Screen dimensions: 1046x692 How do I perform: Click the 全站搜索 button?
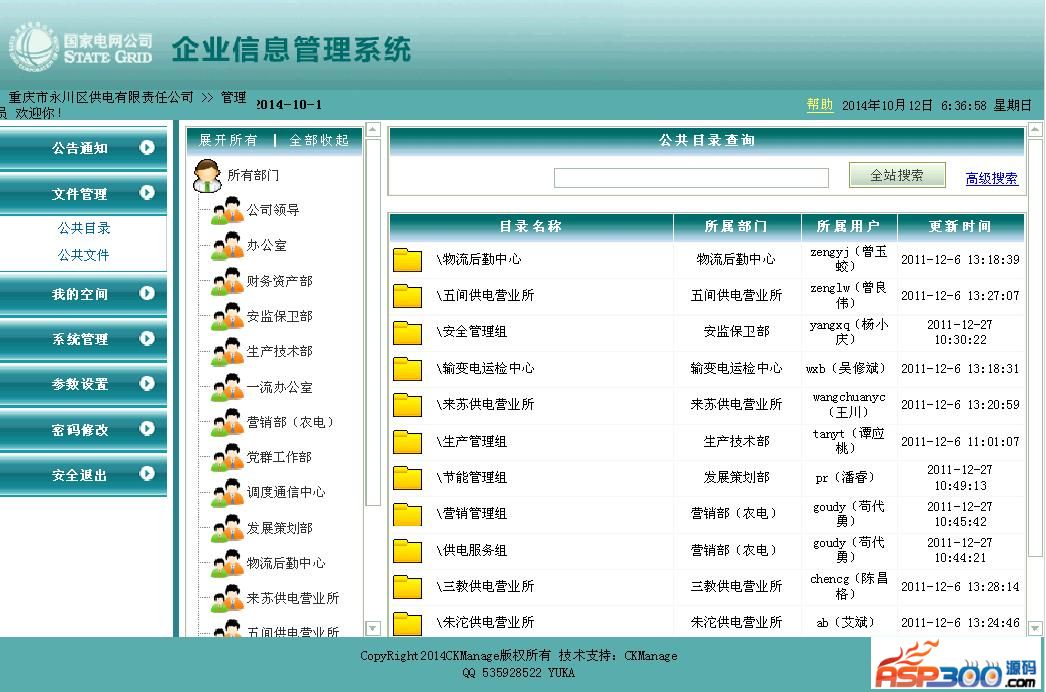pos(897,176)
